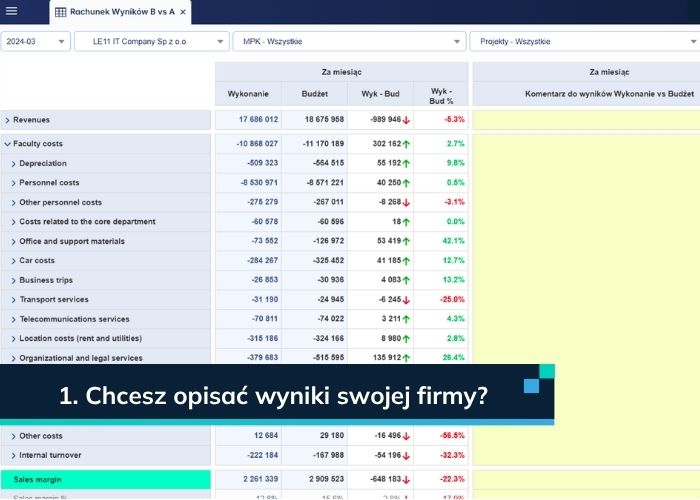The height and width of the screenshot is (500, 700).
Task: Click the red down arrow in Other costs row
Action: [406, 436]
